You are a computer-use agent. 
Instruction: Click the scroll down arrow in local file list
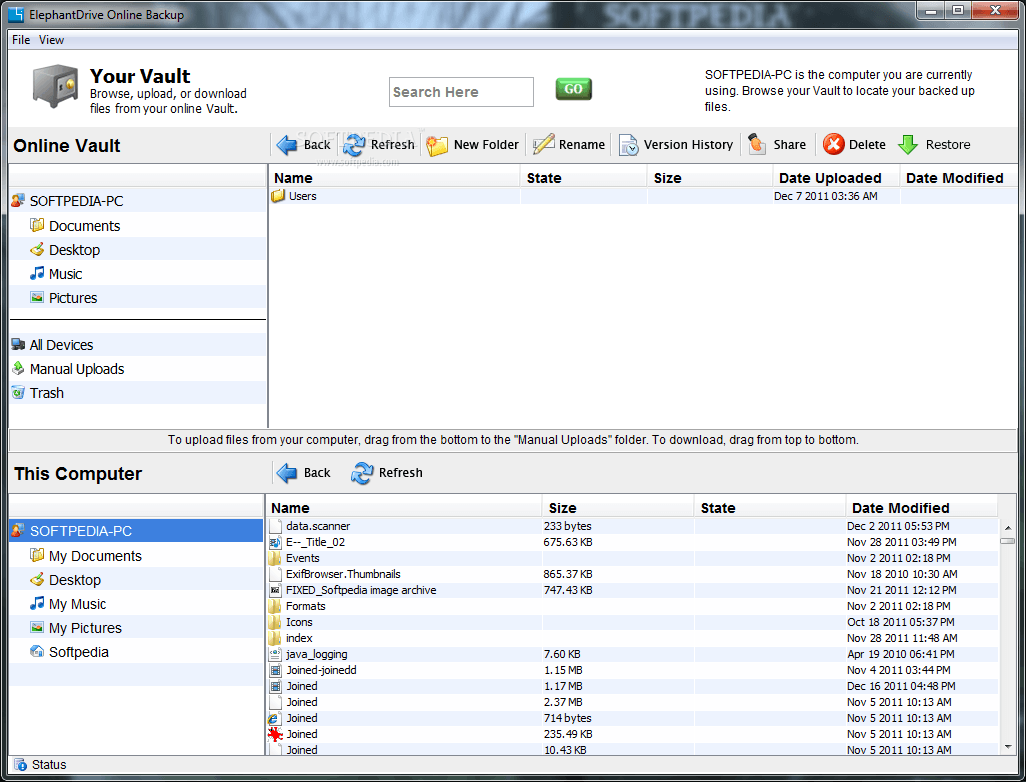point(1007,745)
